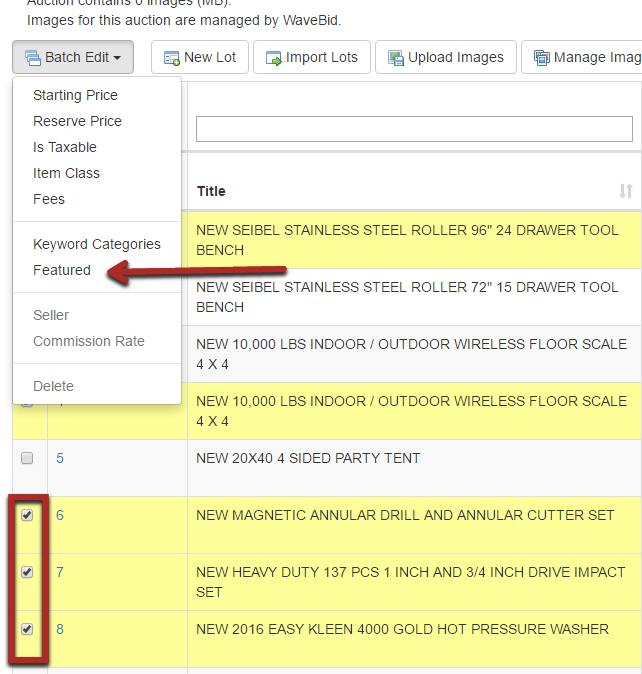Choose Starting Price from Batch Edit menu
Viewport: 642px width, 674px height.
(x=75, y=95)
